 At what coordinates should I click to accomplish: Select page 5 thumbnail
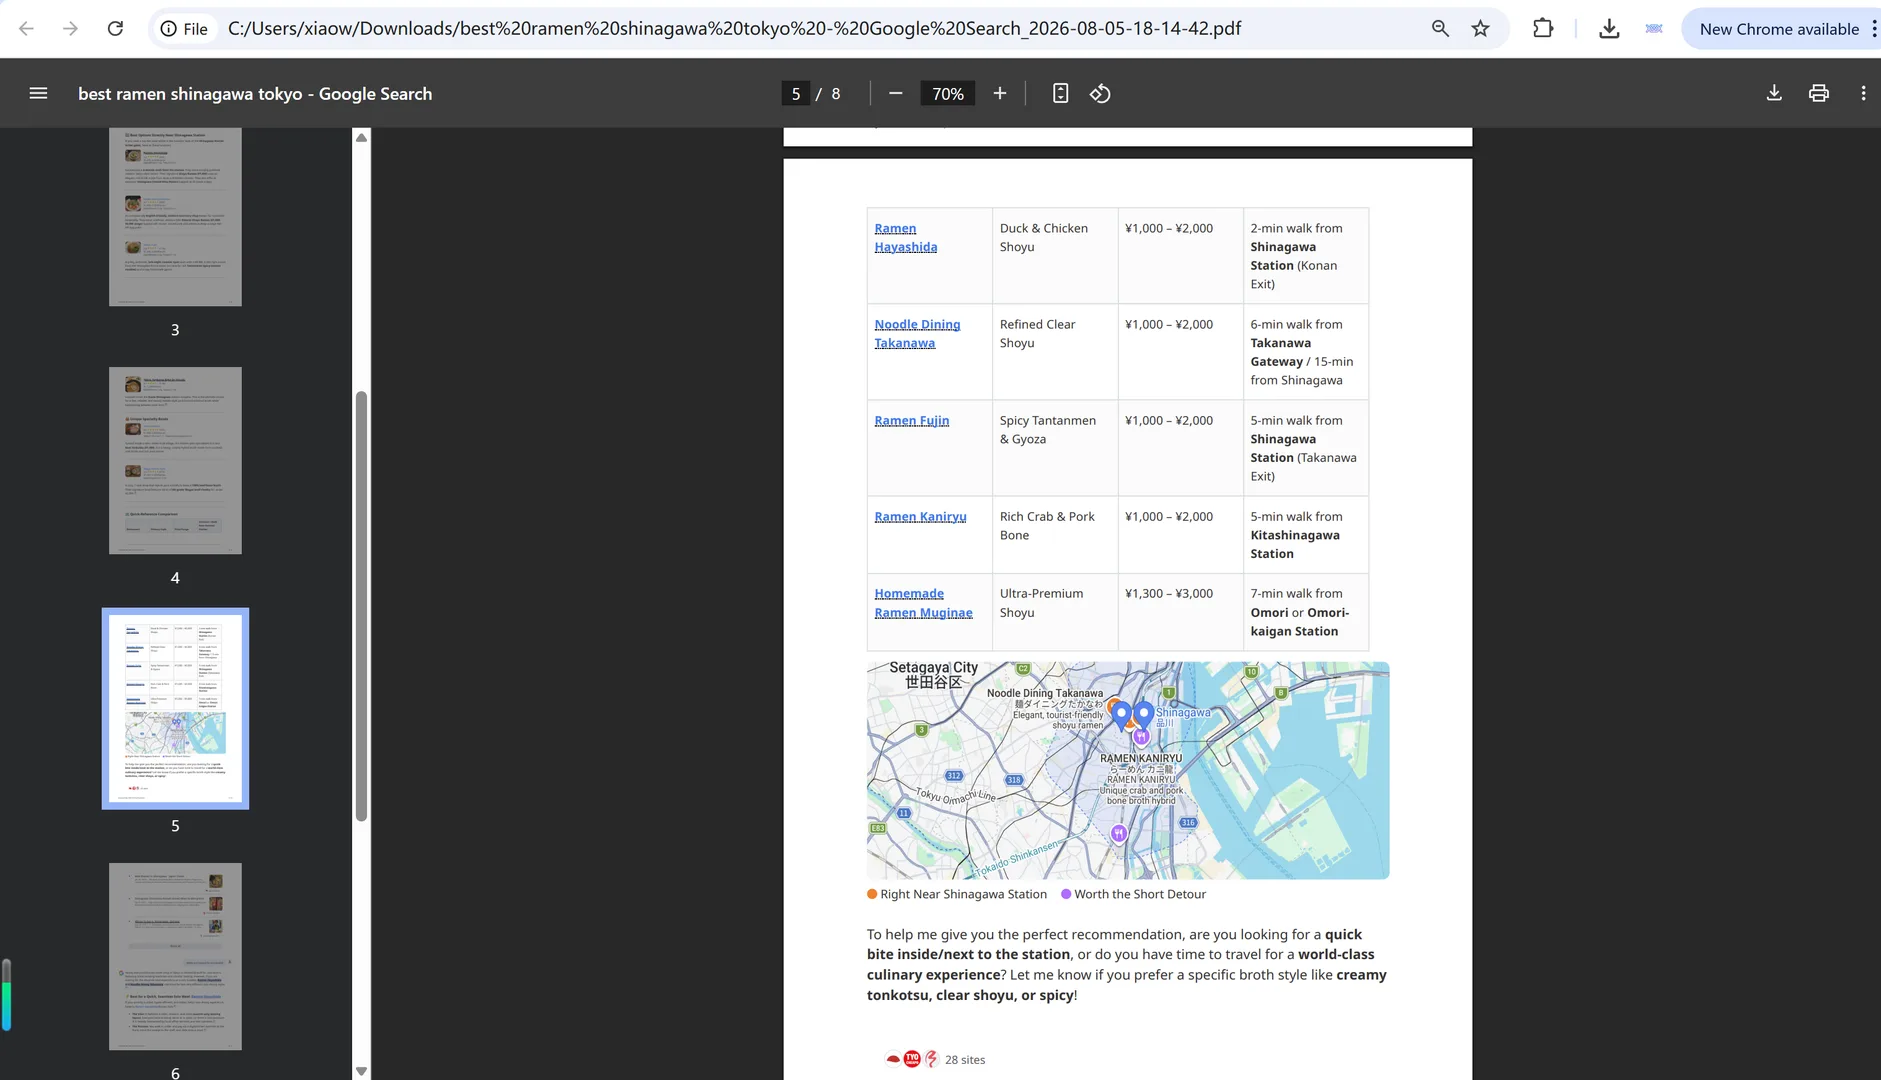175,708
